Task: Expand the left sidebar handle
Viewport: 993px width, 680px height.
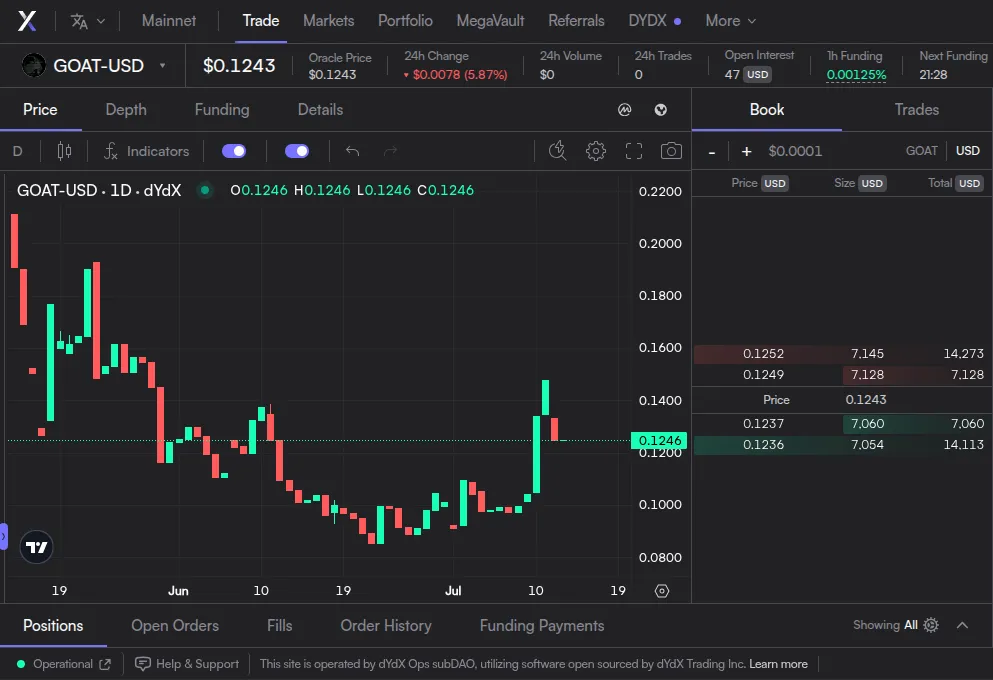Action: tap(3, 537)
